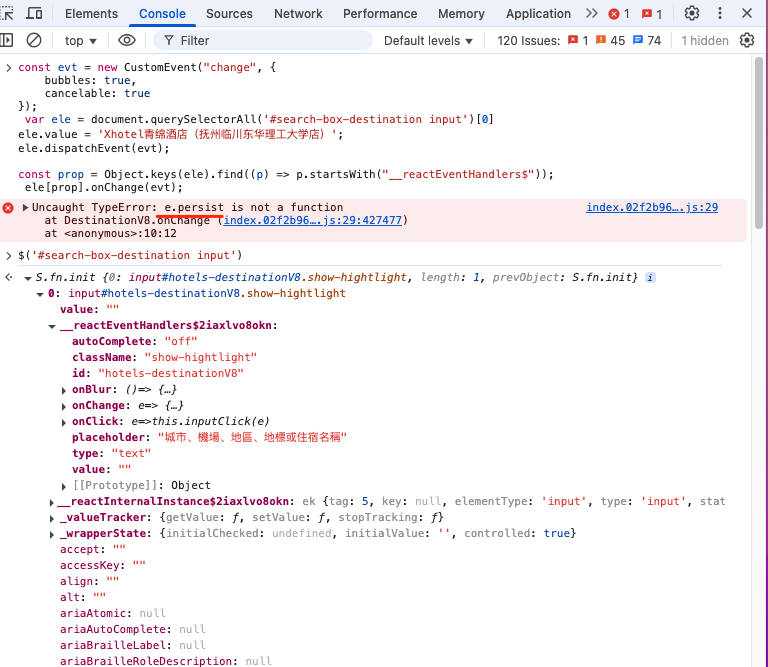The width and height of the screenshot is (768, 667).
Task: Collapse the 0: input#hotels-destinationV8 node
Action: 40,294
